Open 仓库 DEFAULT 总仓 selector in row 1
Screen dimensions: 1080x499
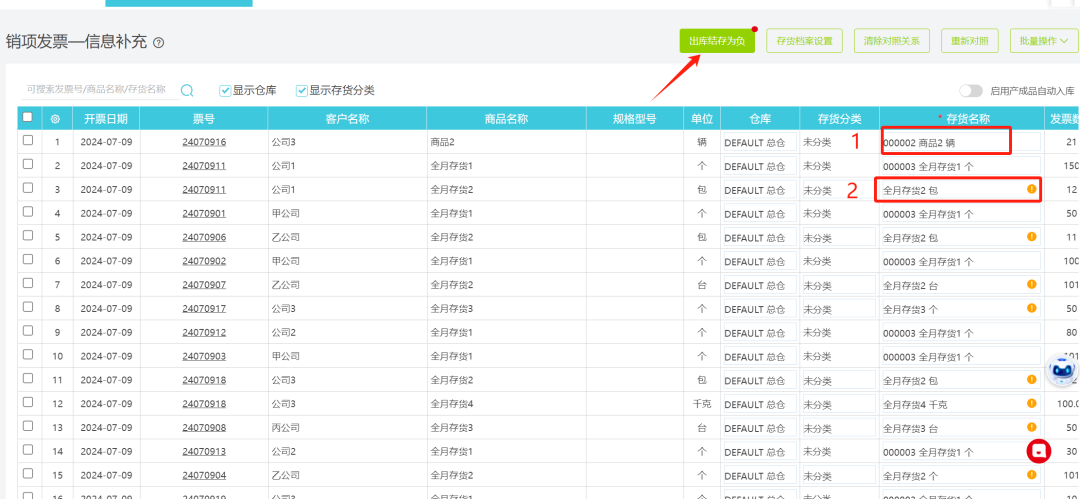[x=760, y=143]
